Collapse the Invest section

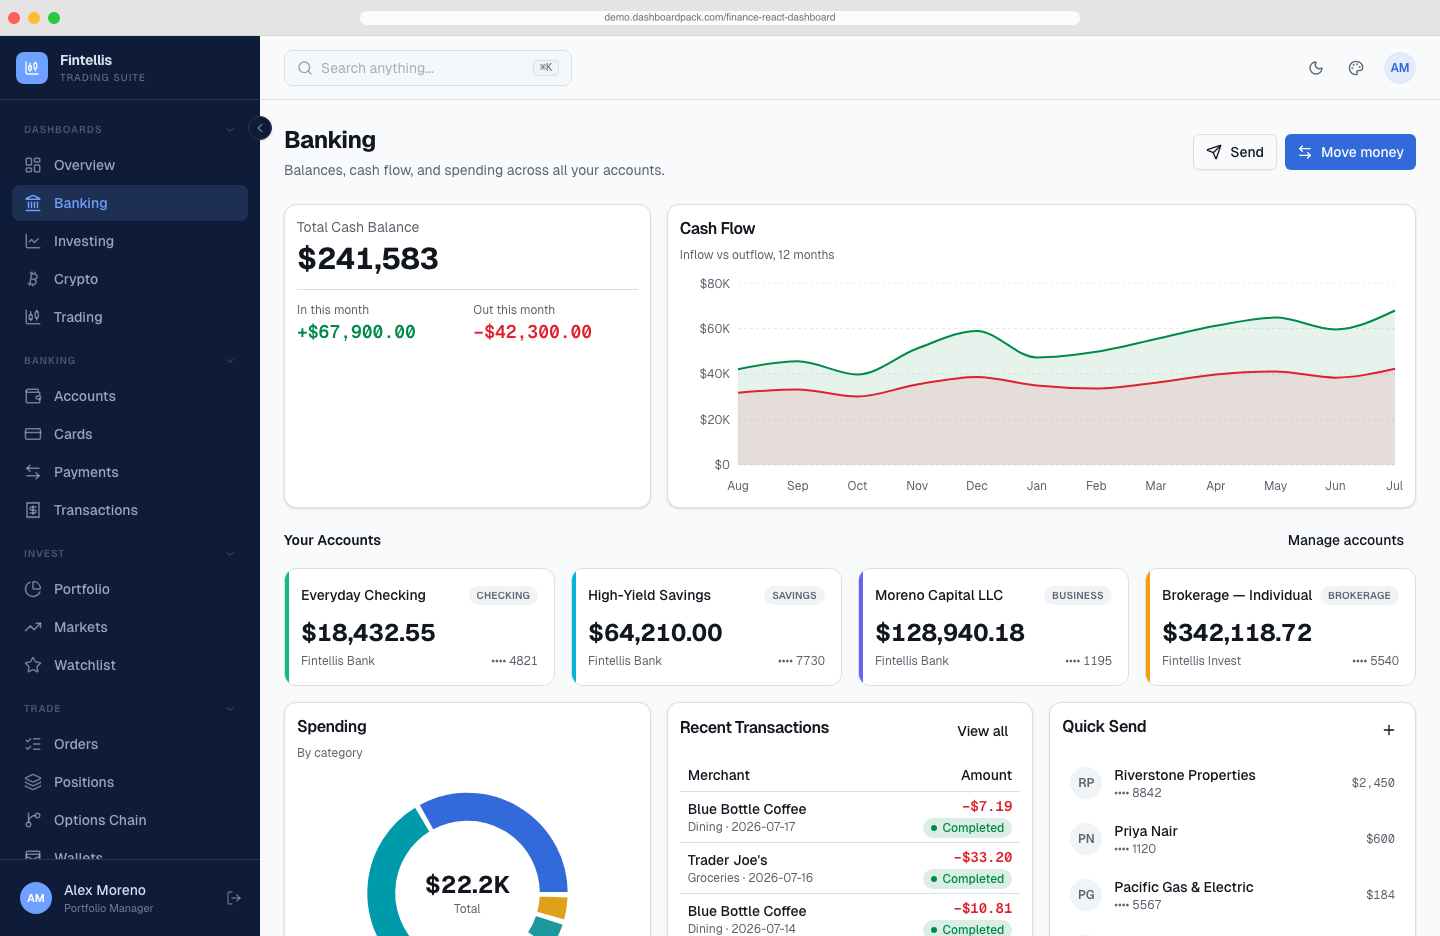point(230,554)
